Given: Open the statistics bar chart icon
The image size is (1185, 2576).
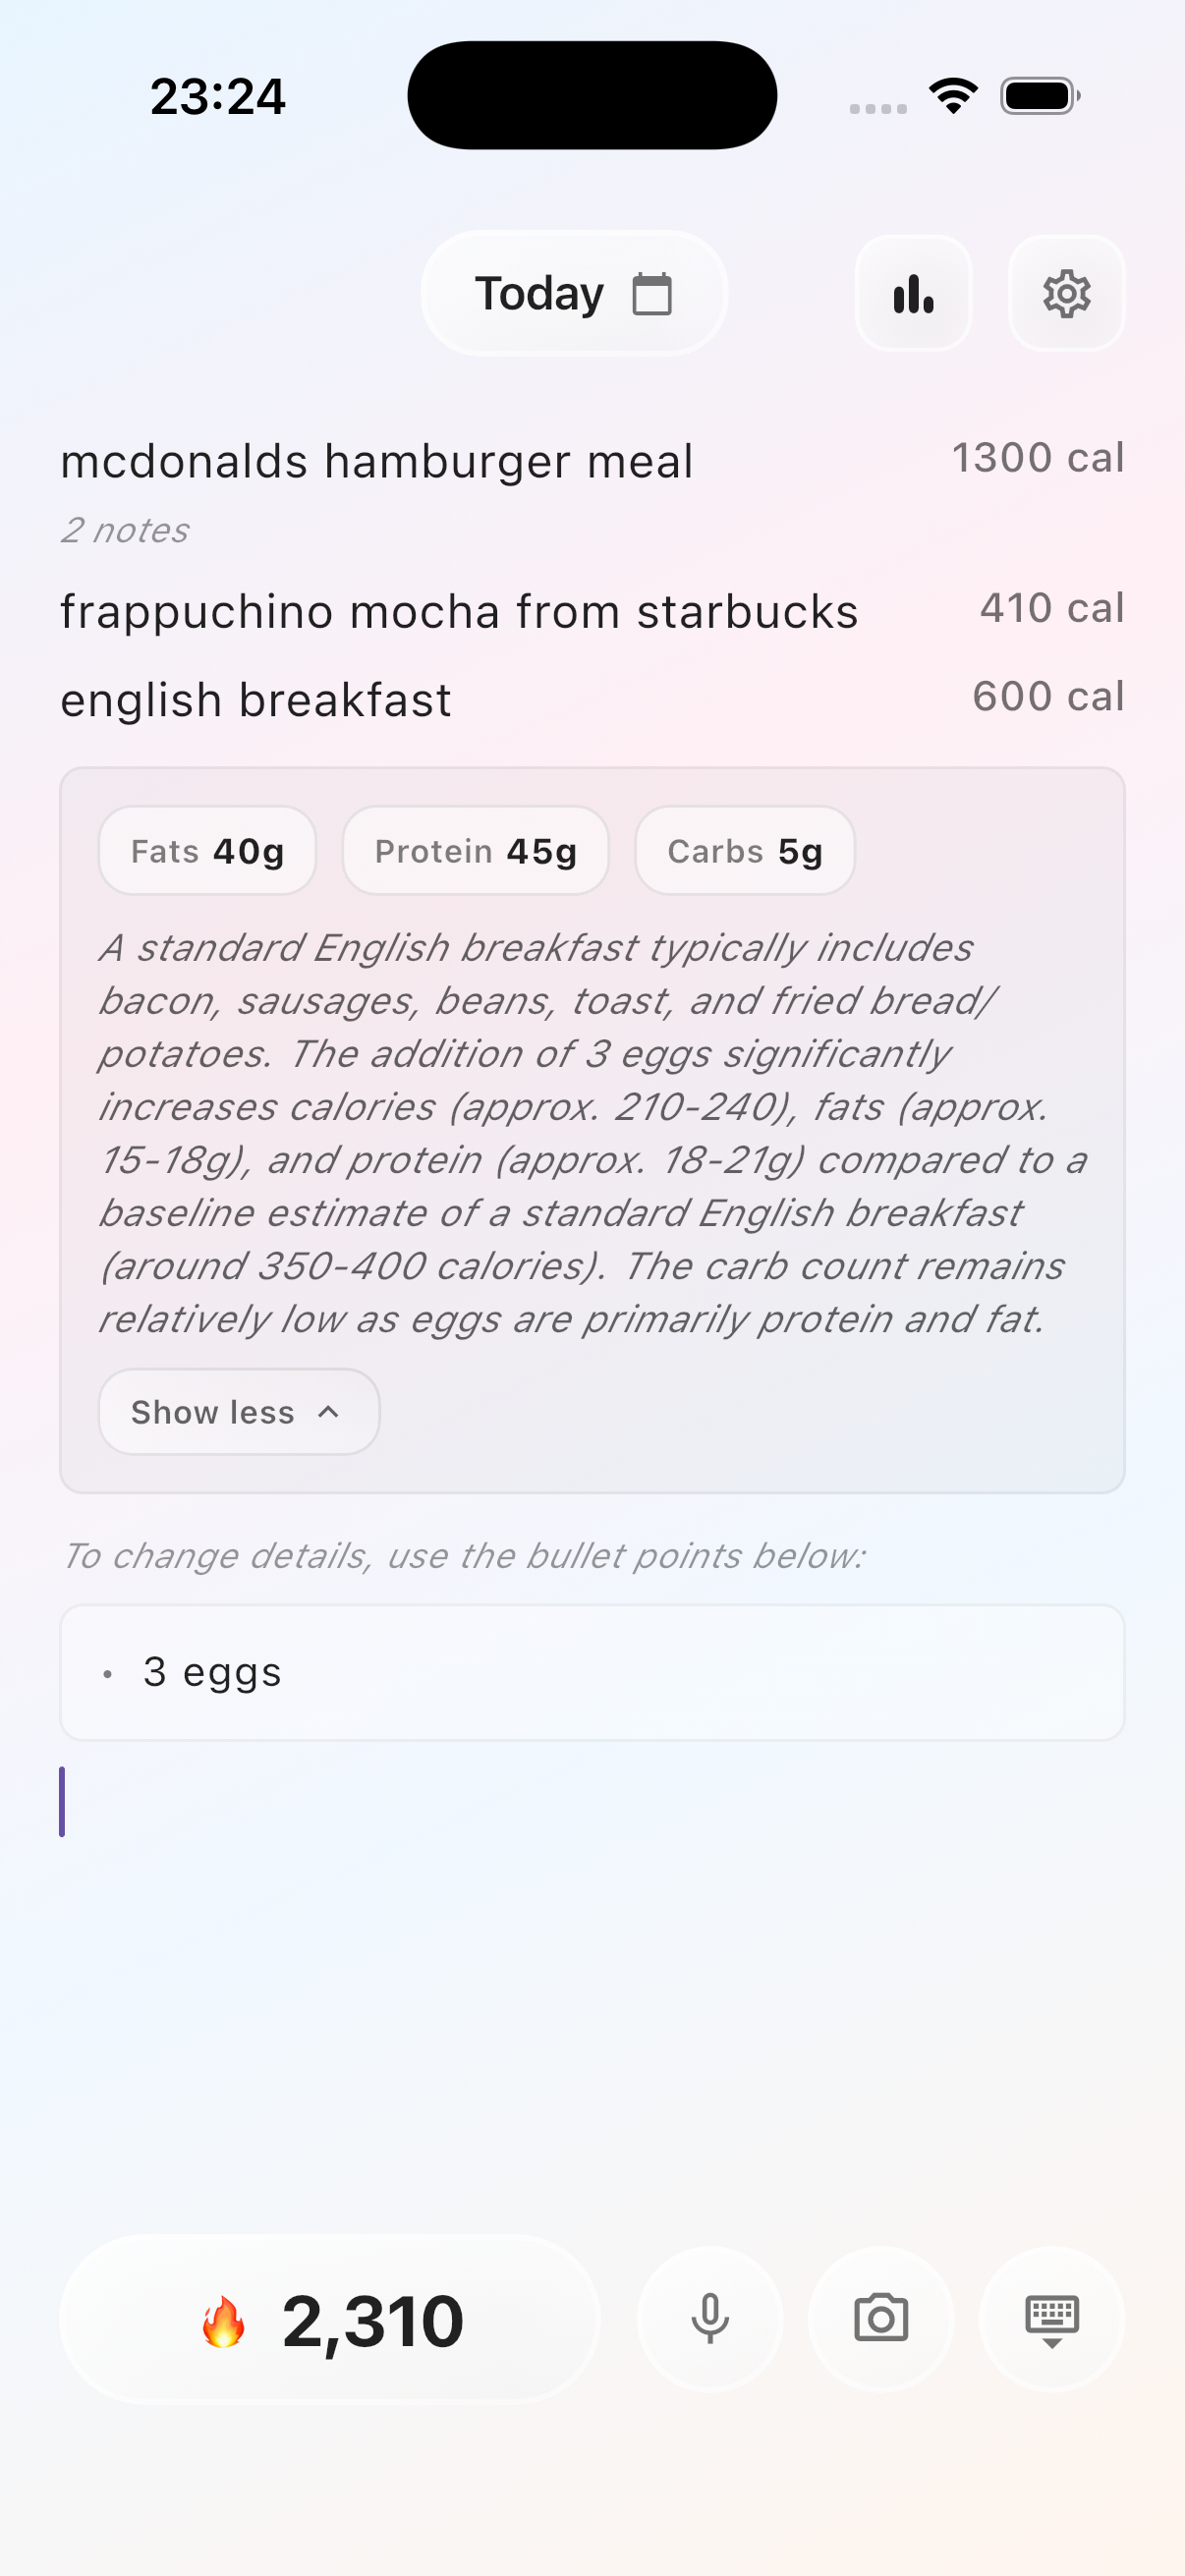Looking at the screenshot, I should coord(913,294).
